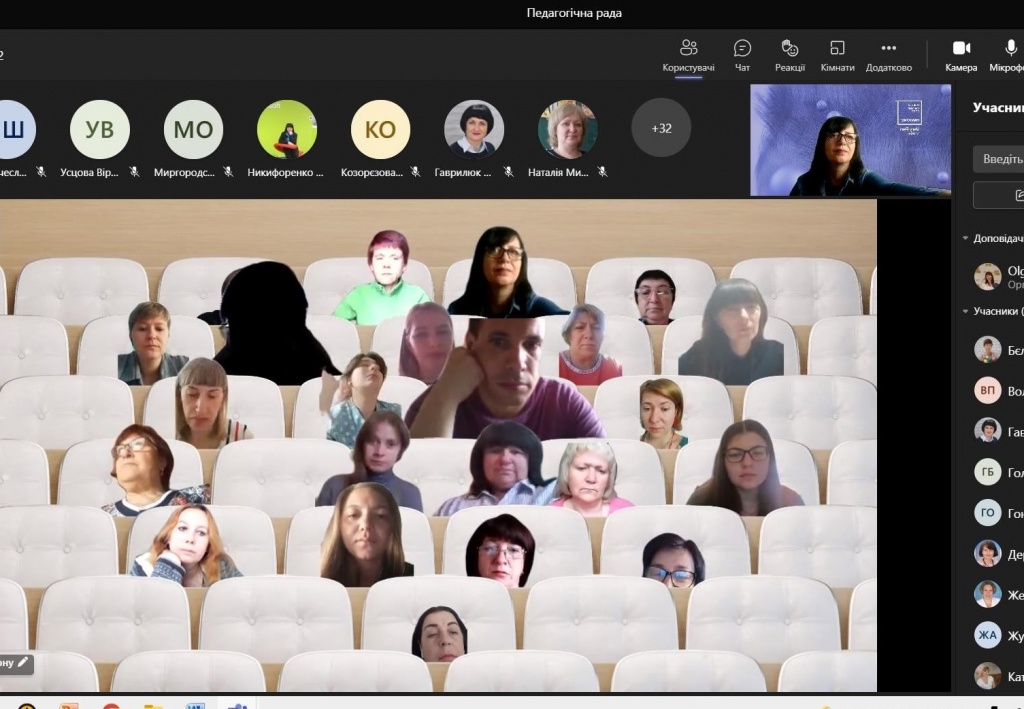Select the МО Миргородська participant avatar
This screenshot has height=709, width=1024.
click(193, 130)
